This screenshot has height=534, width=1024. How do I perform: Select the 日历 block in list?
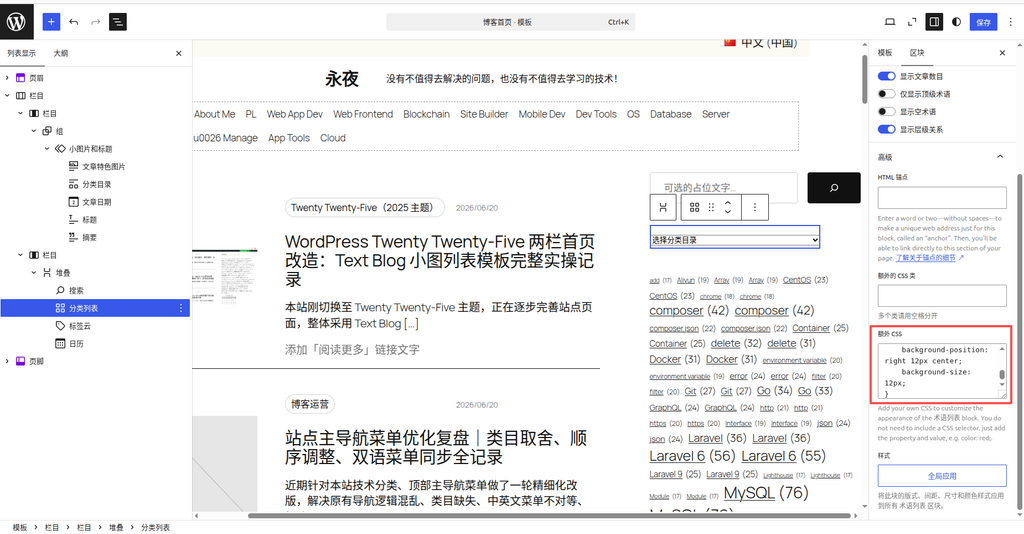point(76,343)
